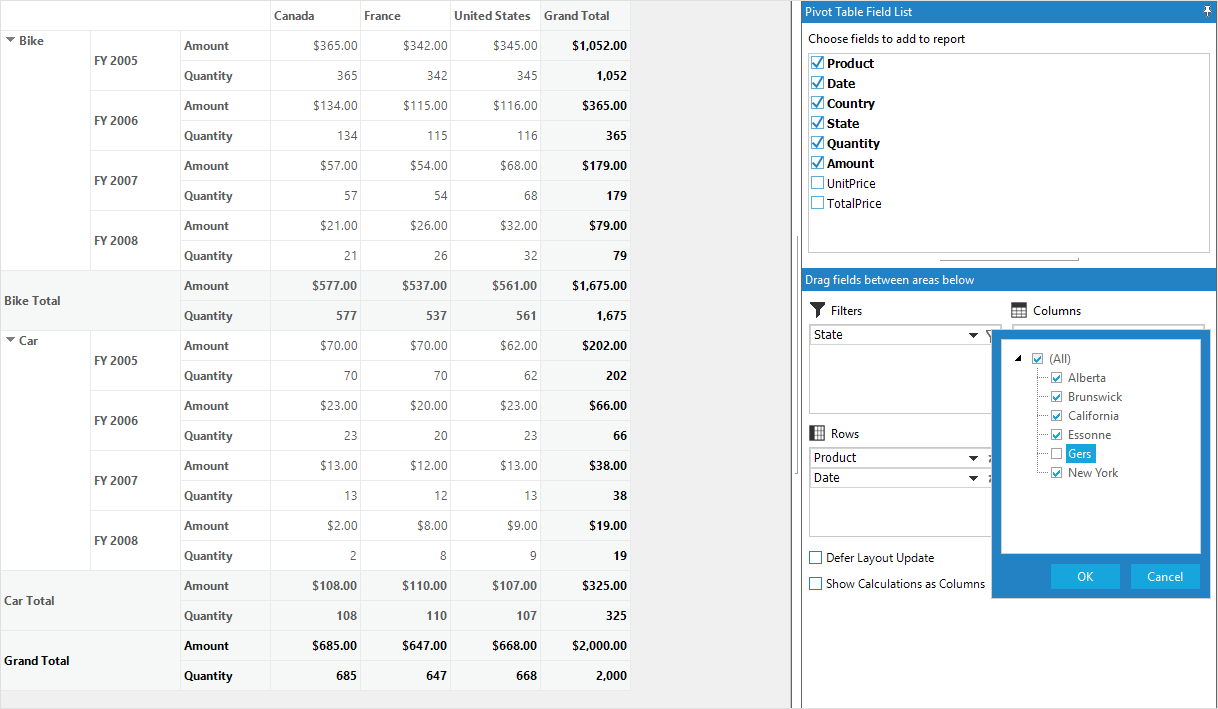Viewport: 1218px width, 709px height.
Task: Click the New York item label
Action: point(1093,473)
